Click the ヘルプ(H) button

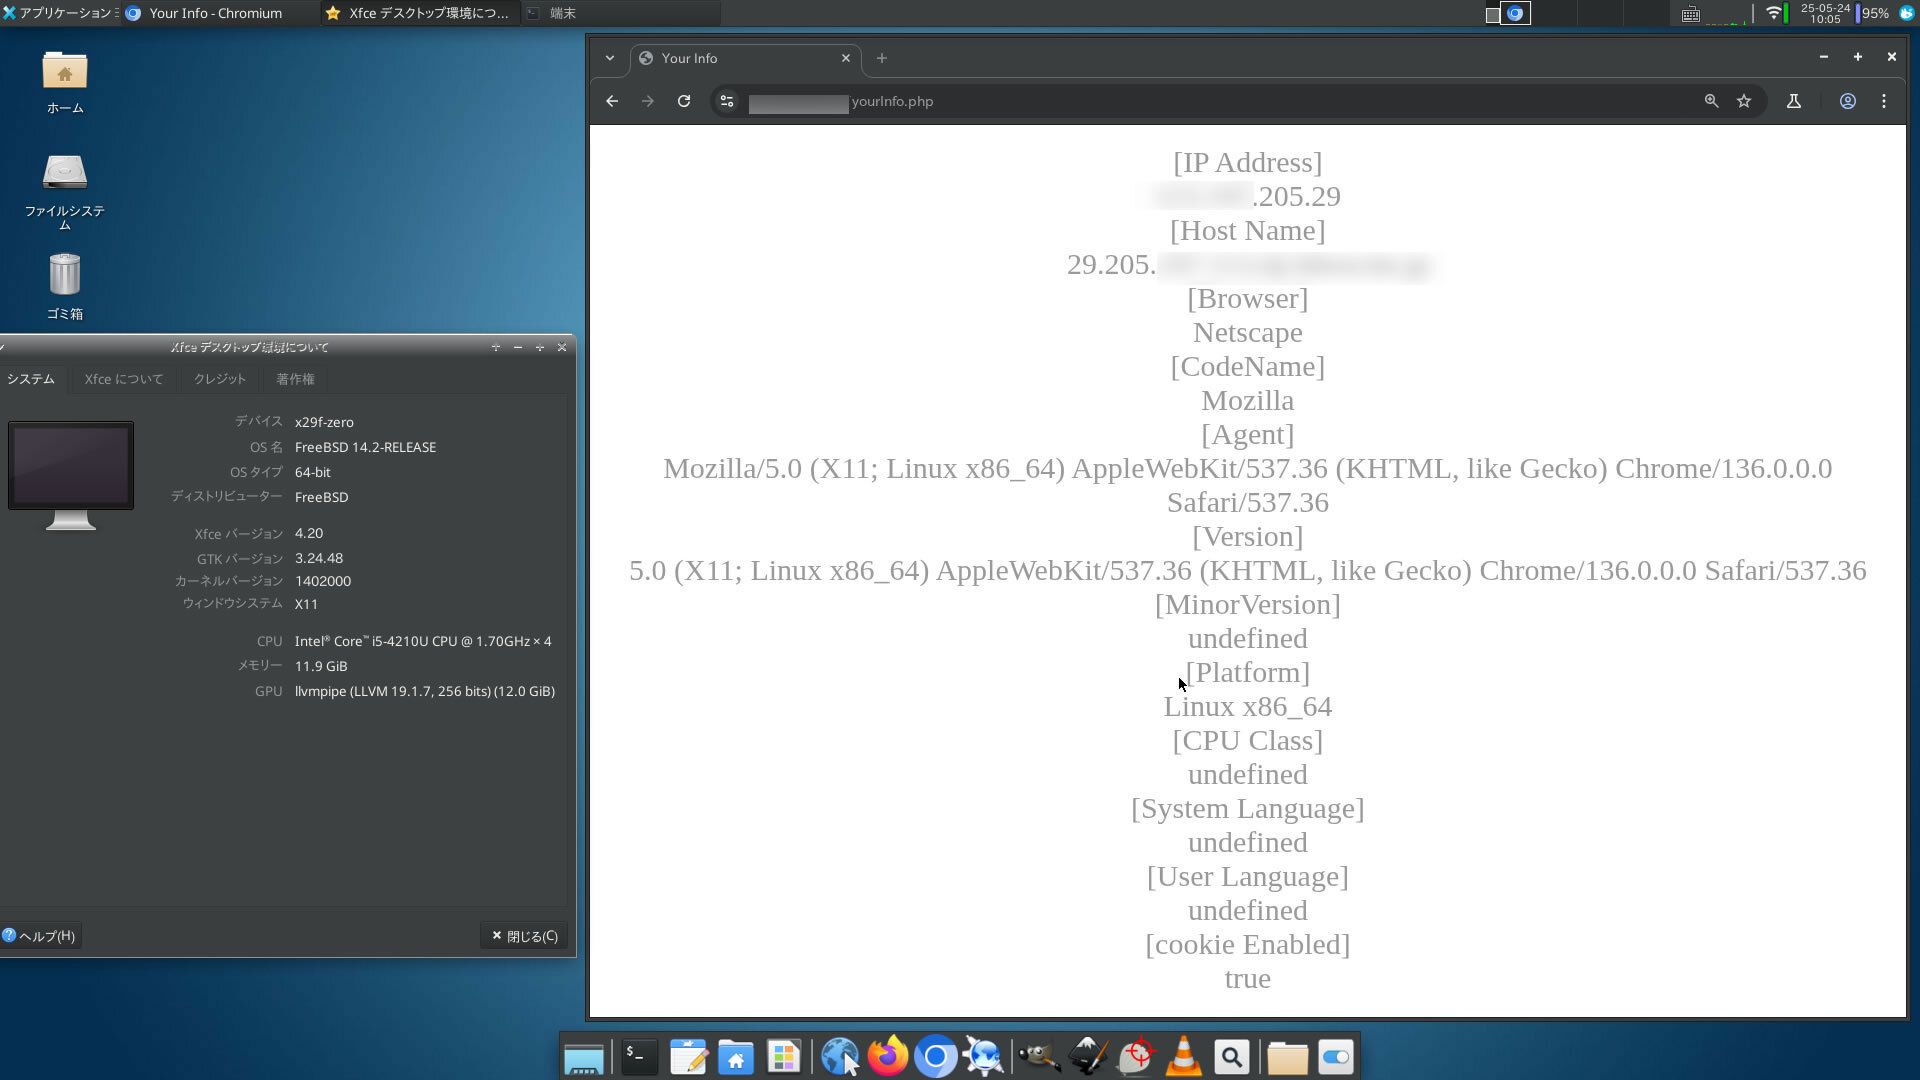click(x=40, y=936)
